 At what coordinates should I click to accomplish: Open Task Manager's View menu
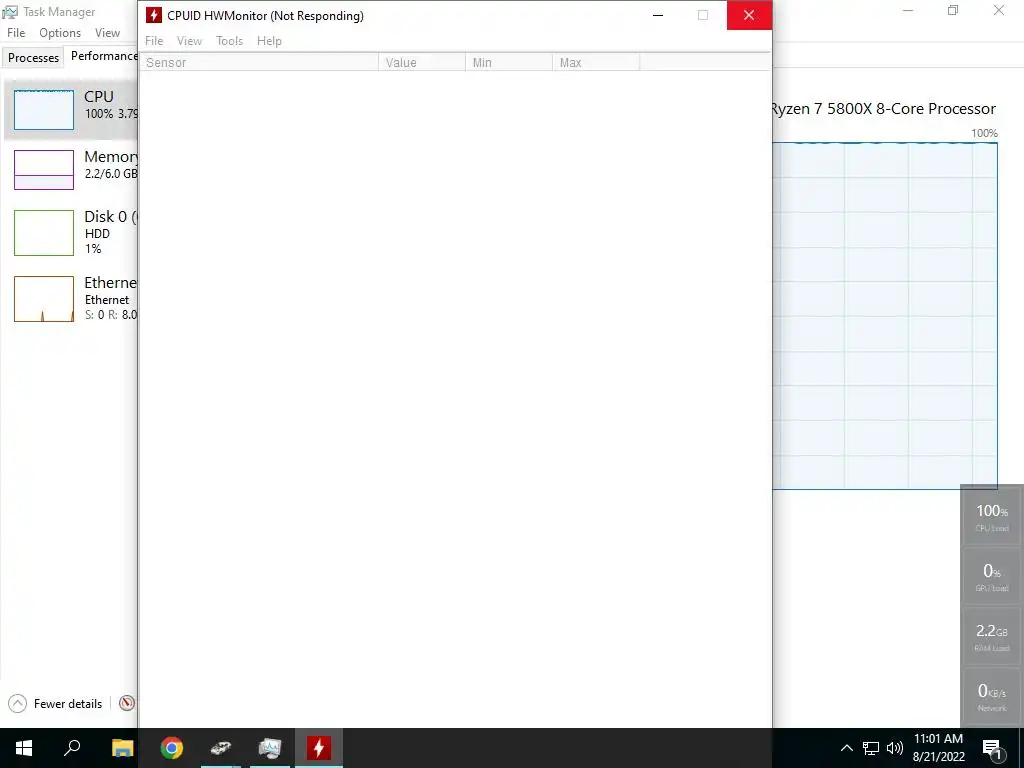(x=107, y=33)
